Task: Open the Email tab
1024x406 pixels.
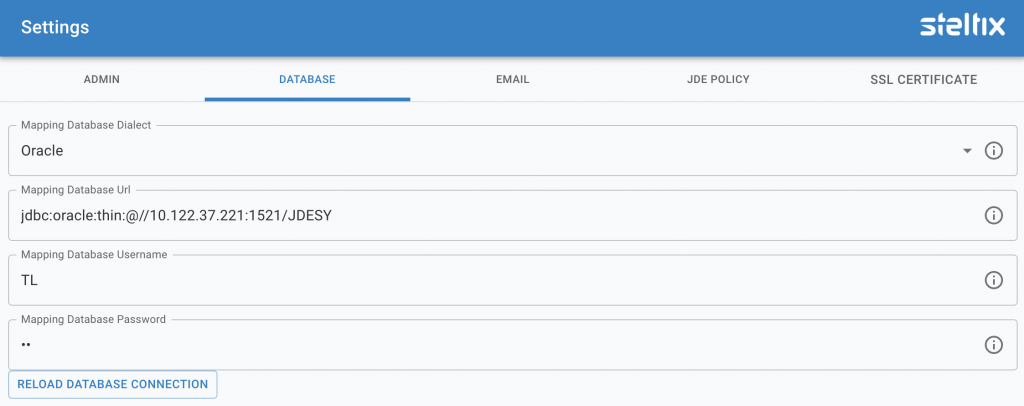Action: click(512, 79)
